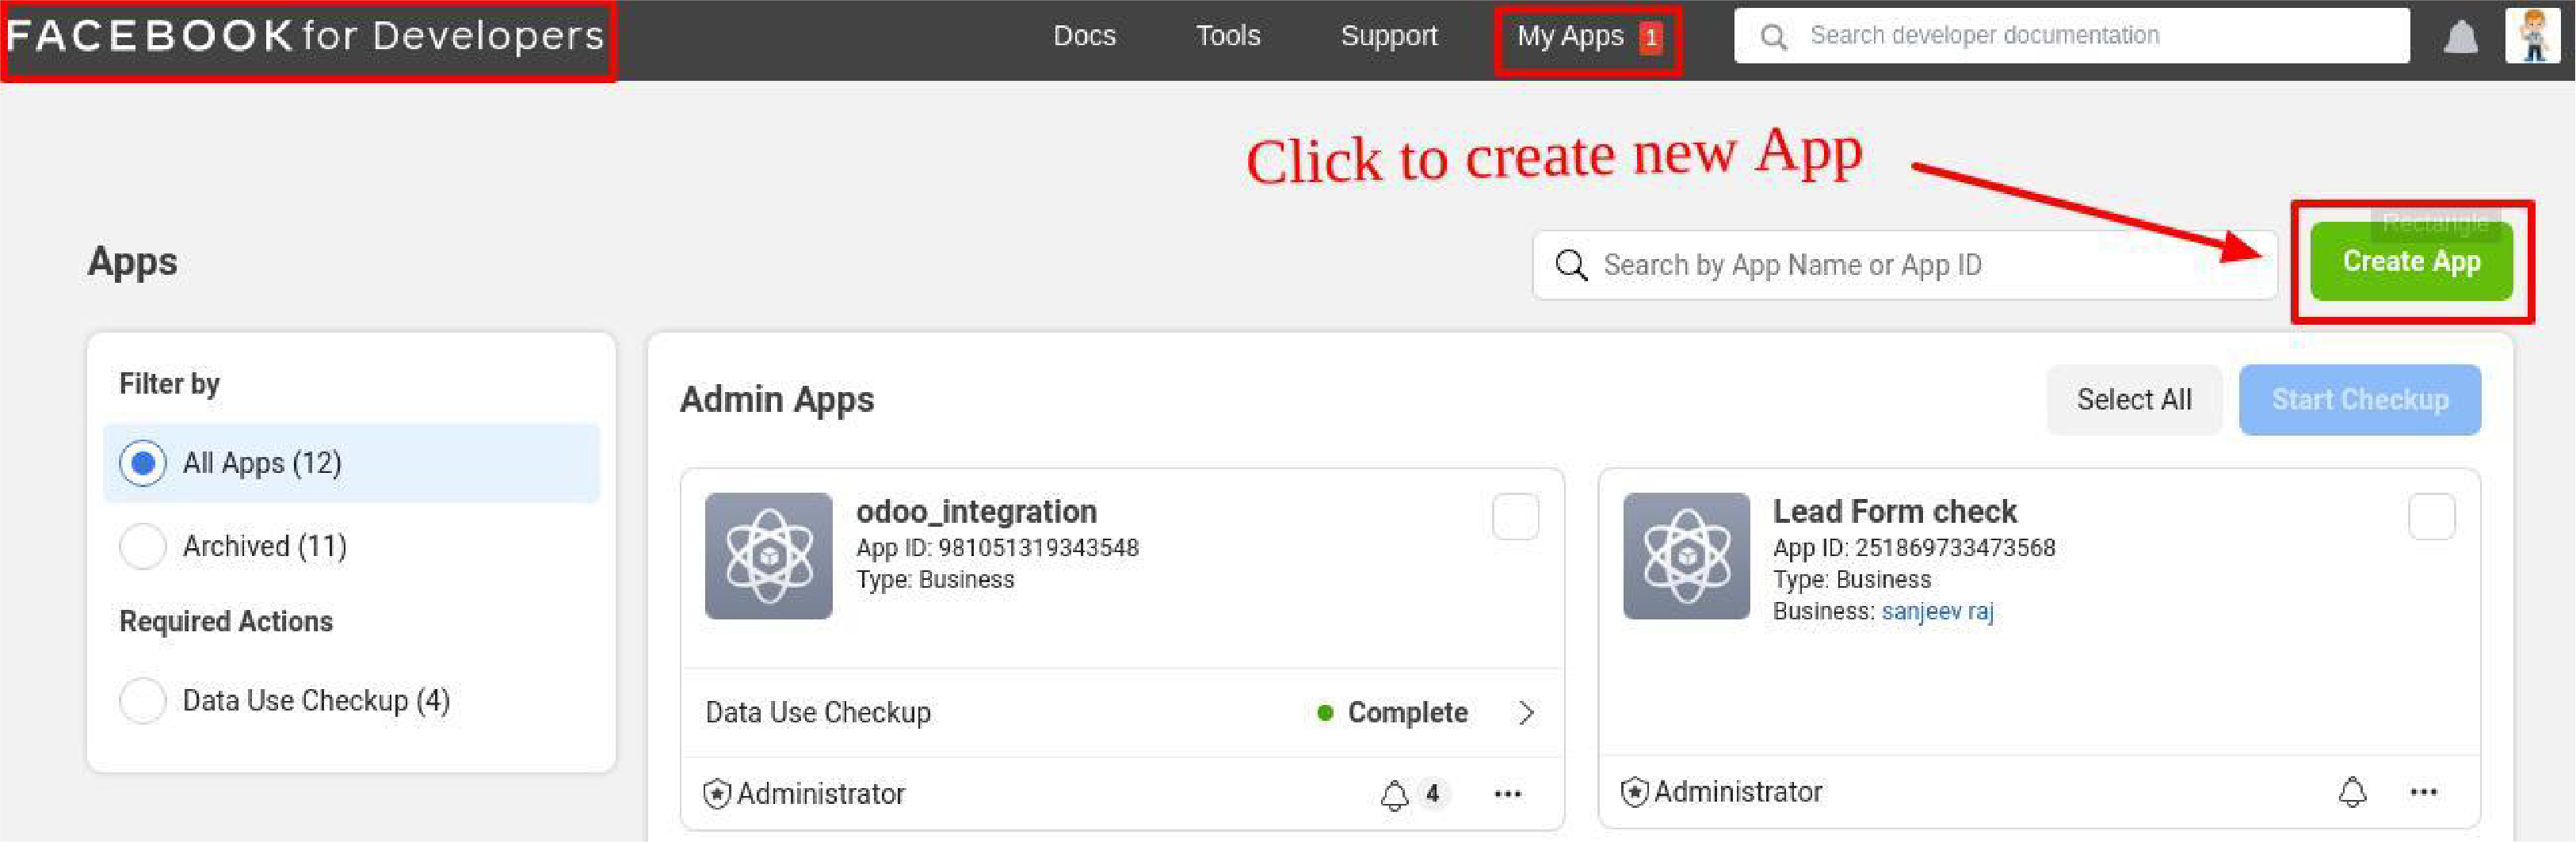This screenshot has width=2576, height=842.
Task: Open the Lead Form check app icon
Action: [1686, 556]
